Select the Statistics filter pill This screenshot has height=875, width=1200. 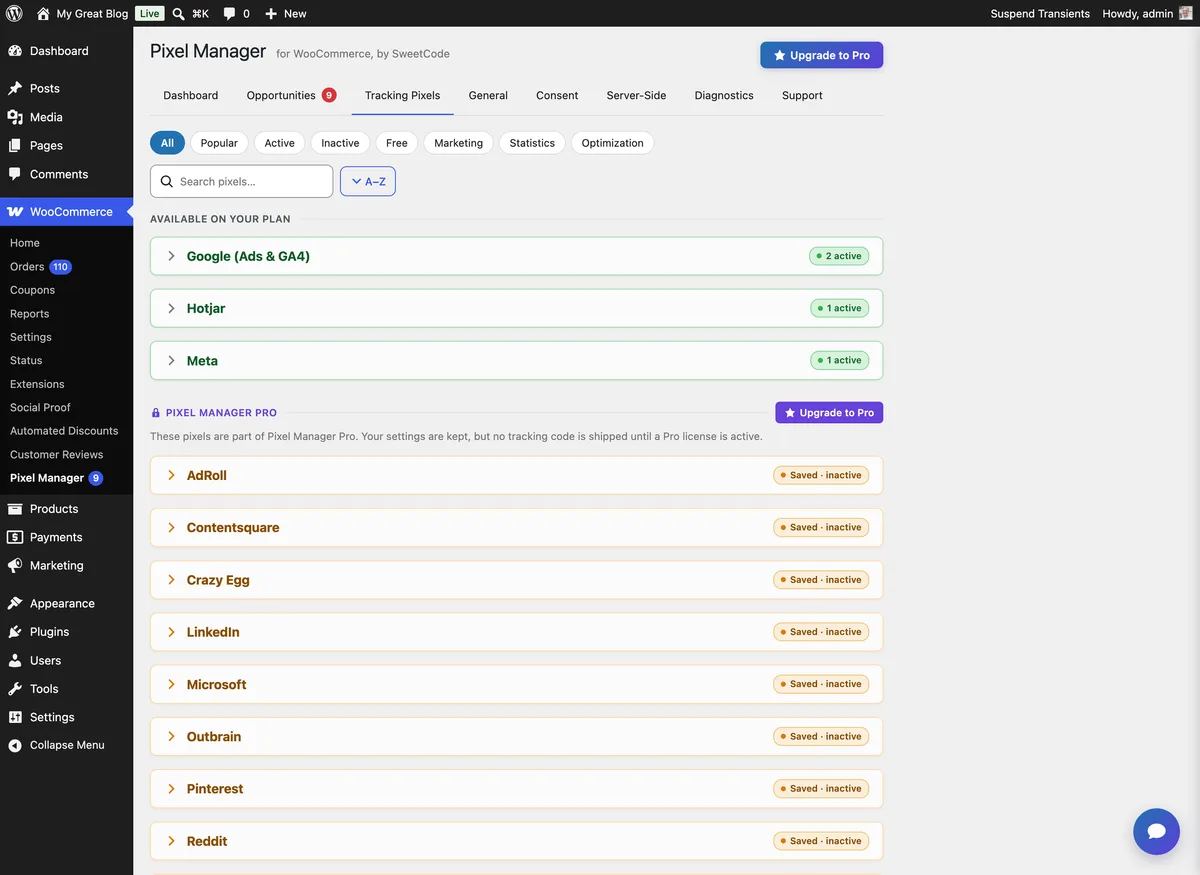(532, 143)
